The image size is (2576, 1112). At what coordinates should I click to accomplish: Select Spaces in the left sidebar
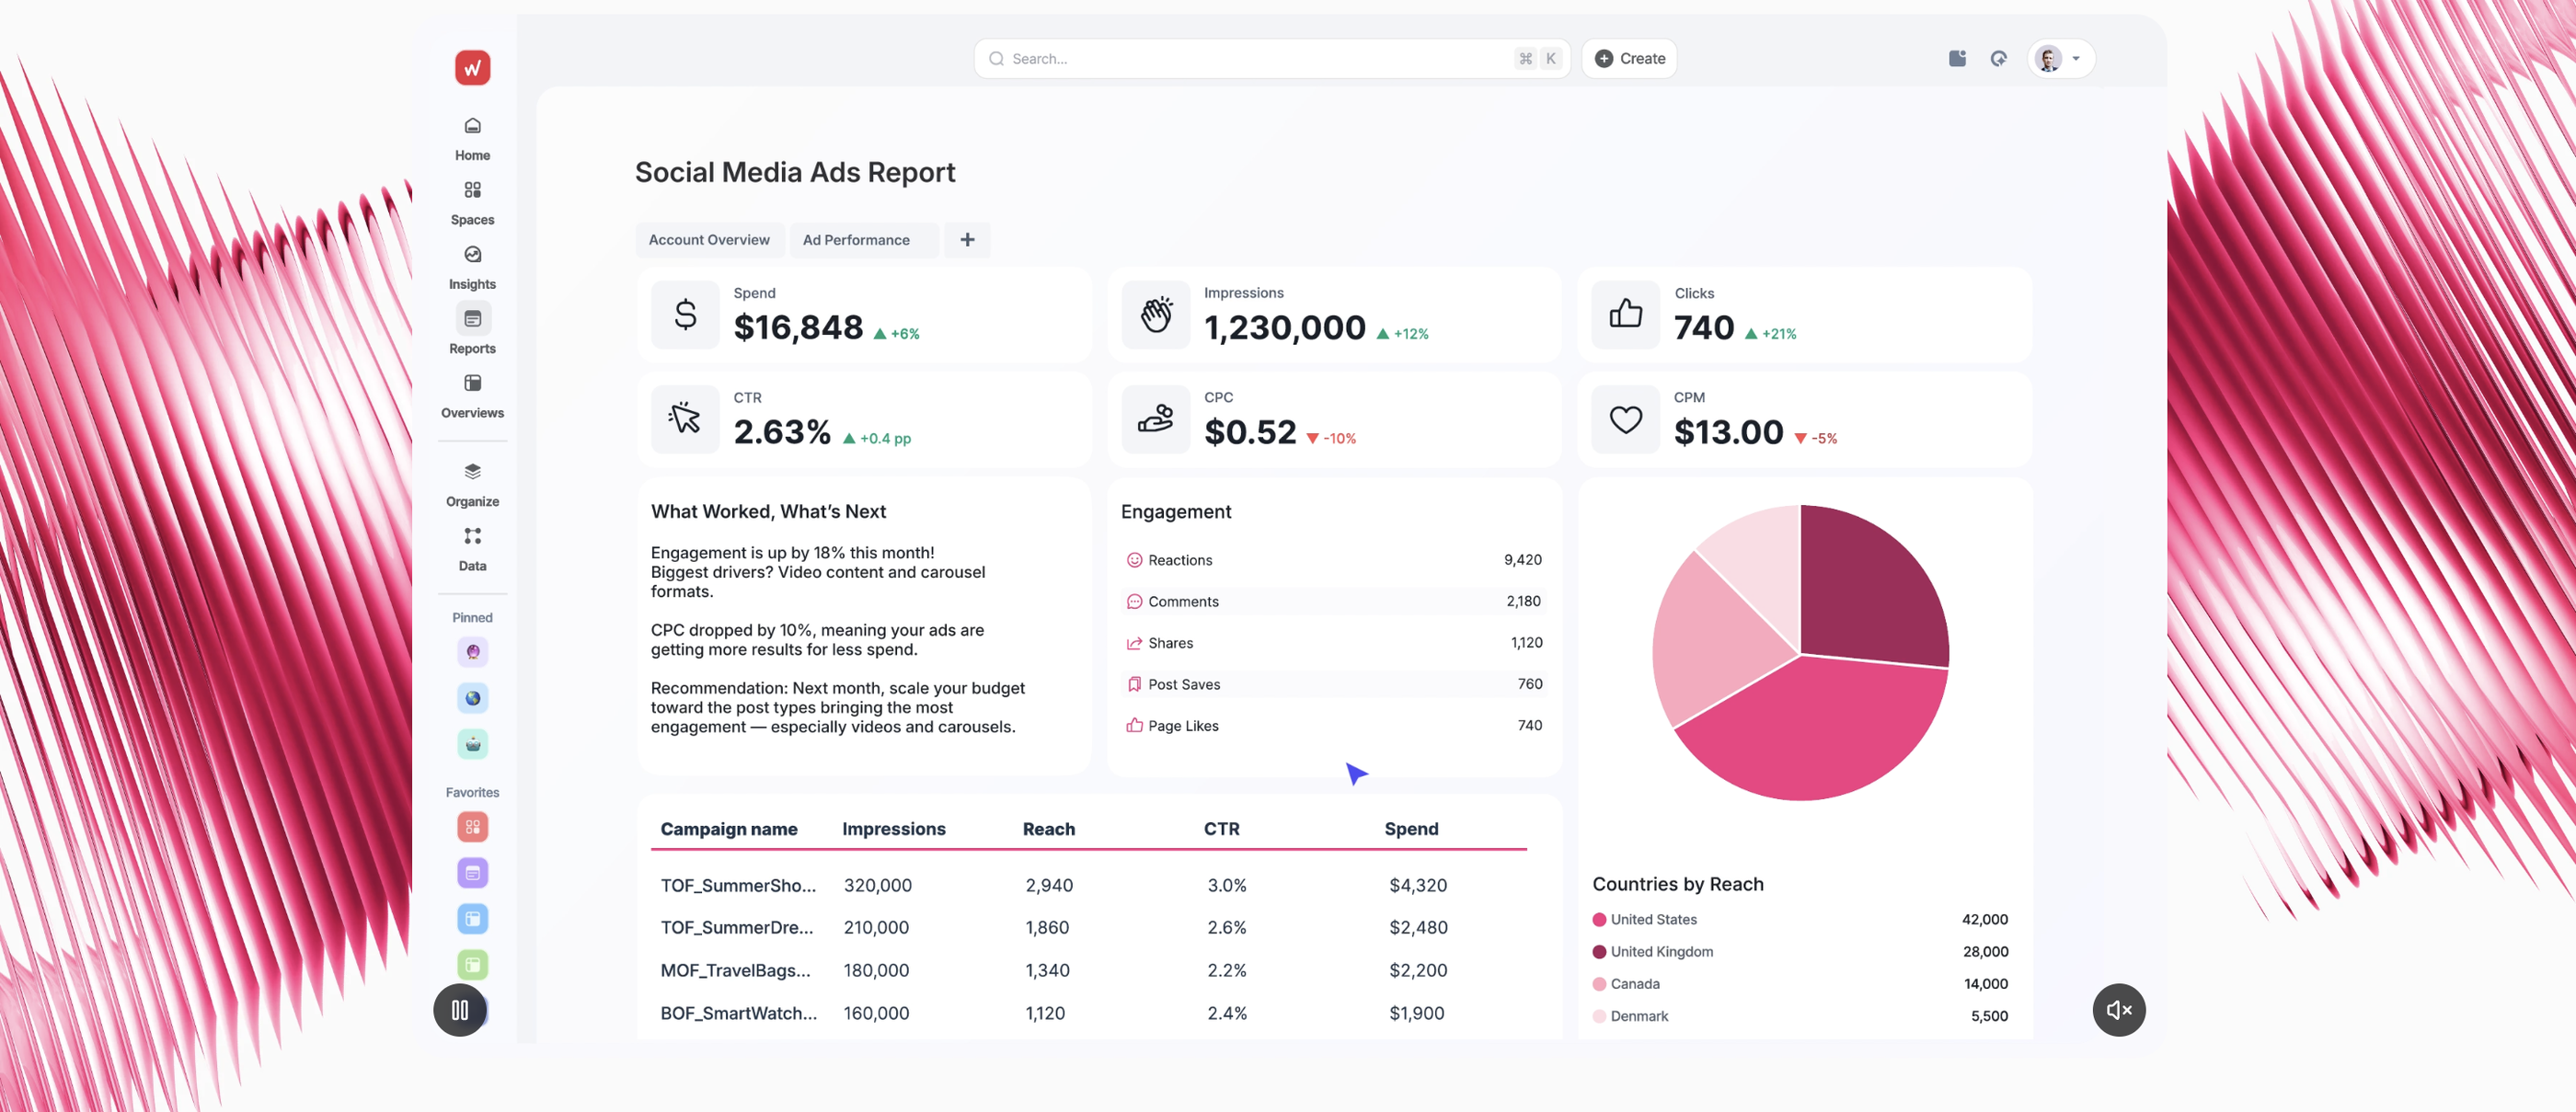472,198
